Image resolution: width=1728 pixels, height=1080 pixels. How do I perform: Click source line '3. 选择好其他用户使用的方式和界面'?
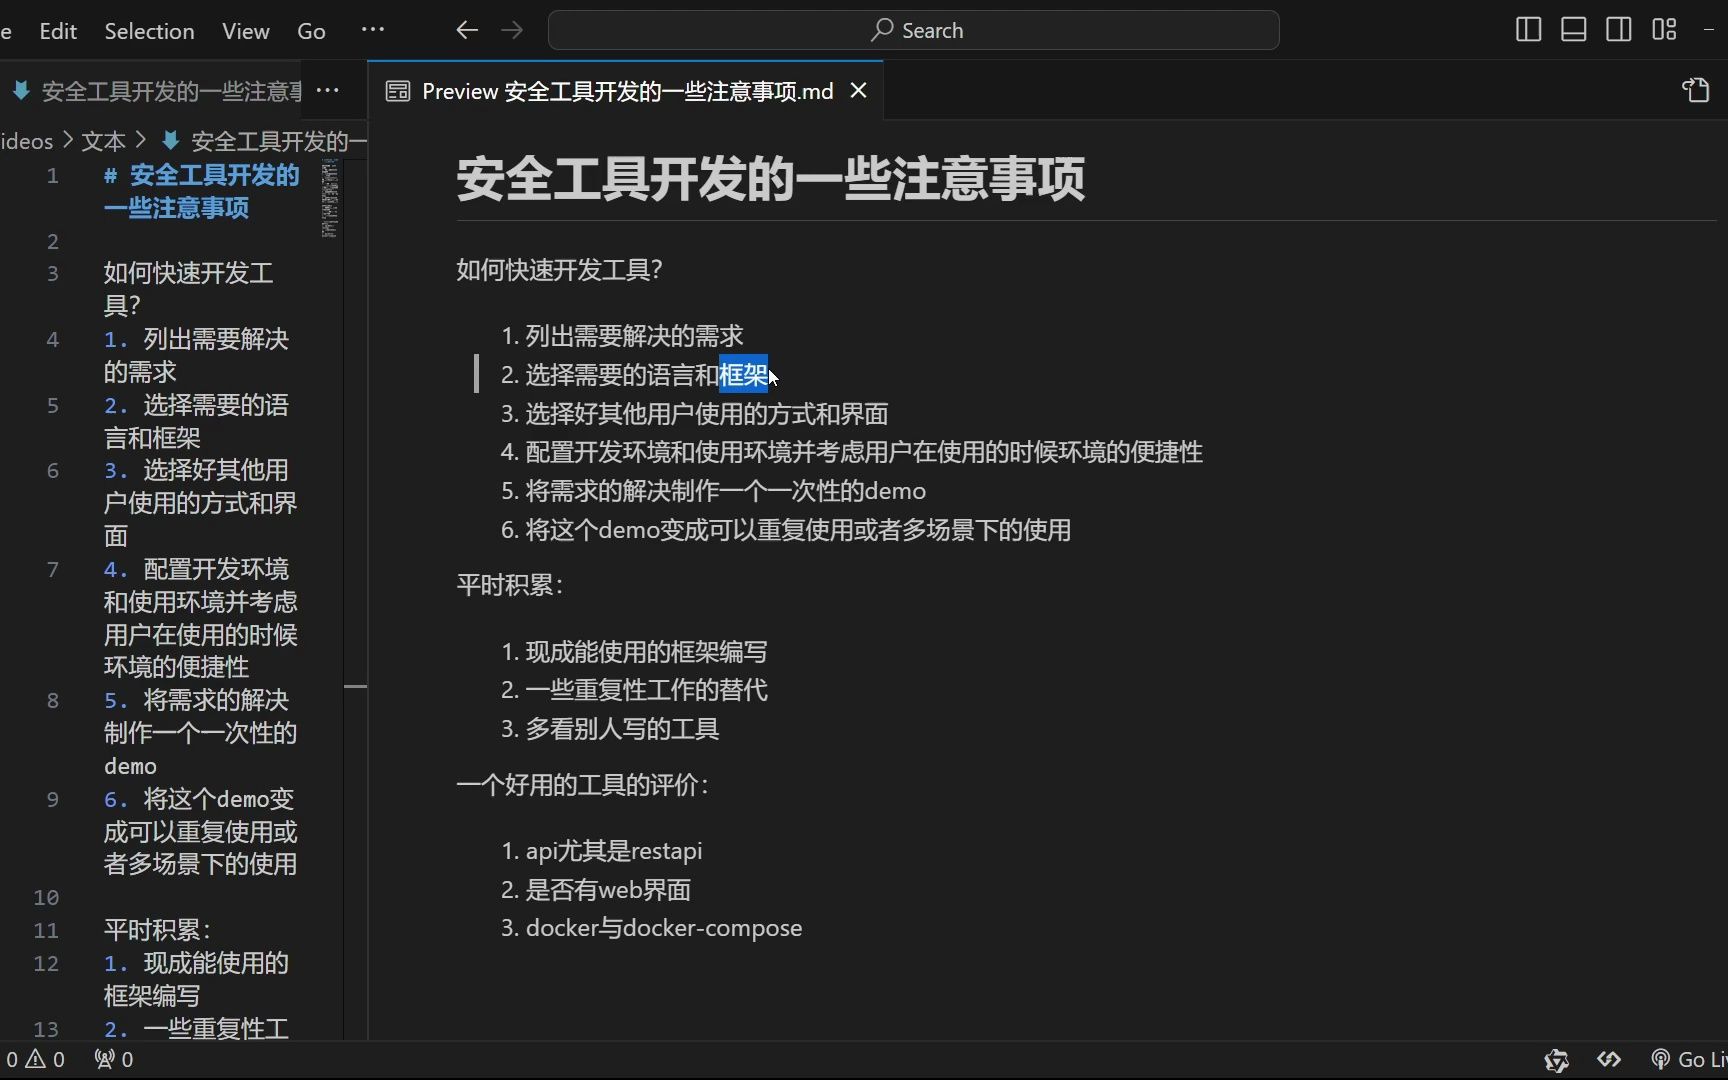(200, 503)
